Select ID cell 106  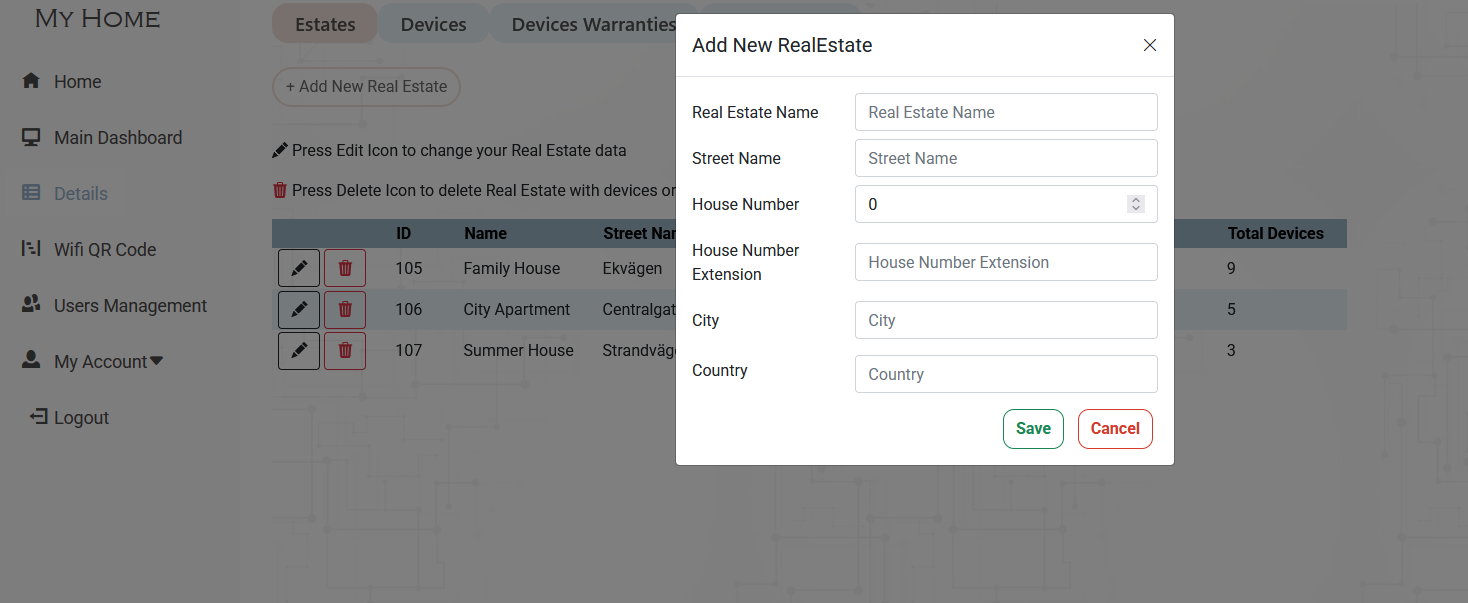409,310
